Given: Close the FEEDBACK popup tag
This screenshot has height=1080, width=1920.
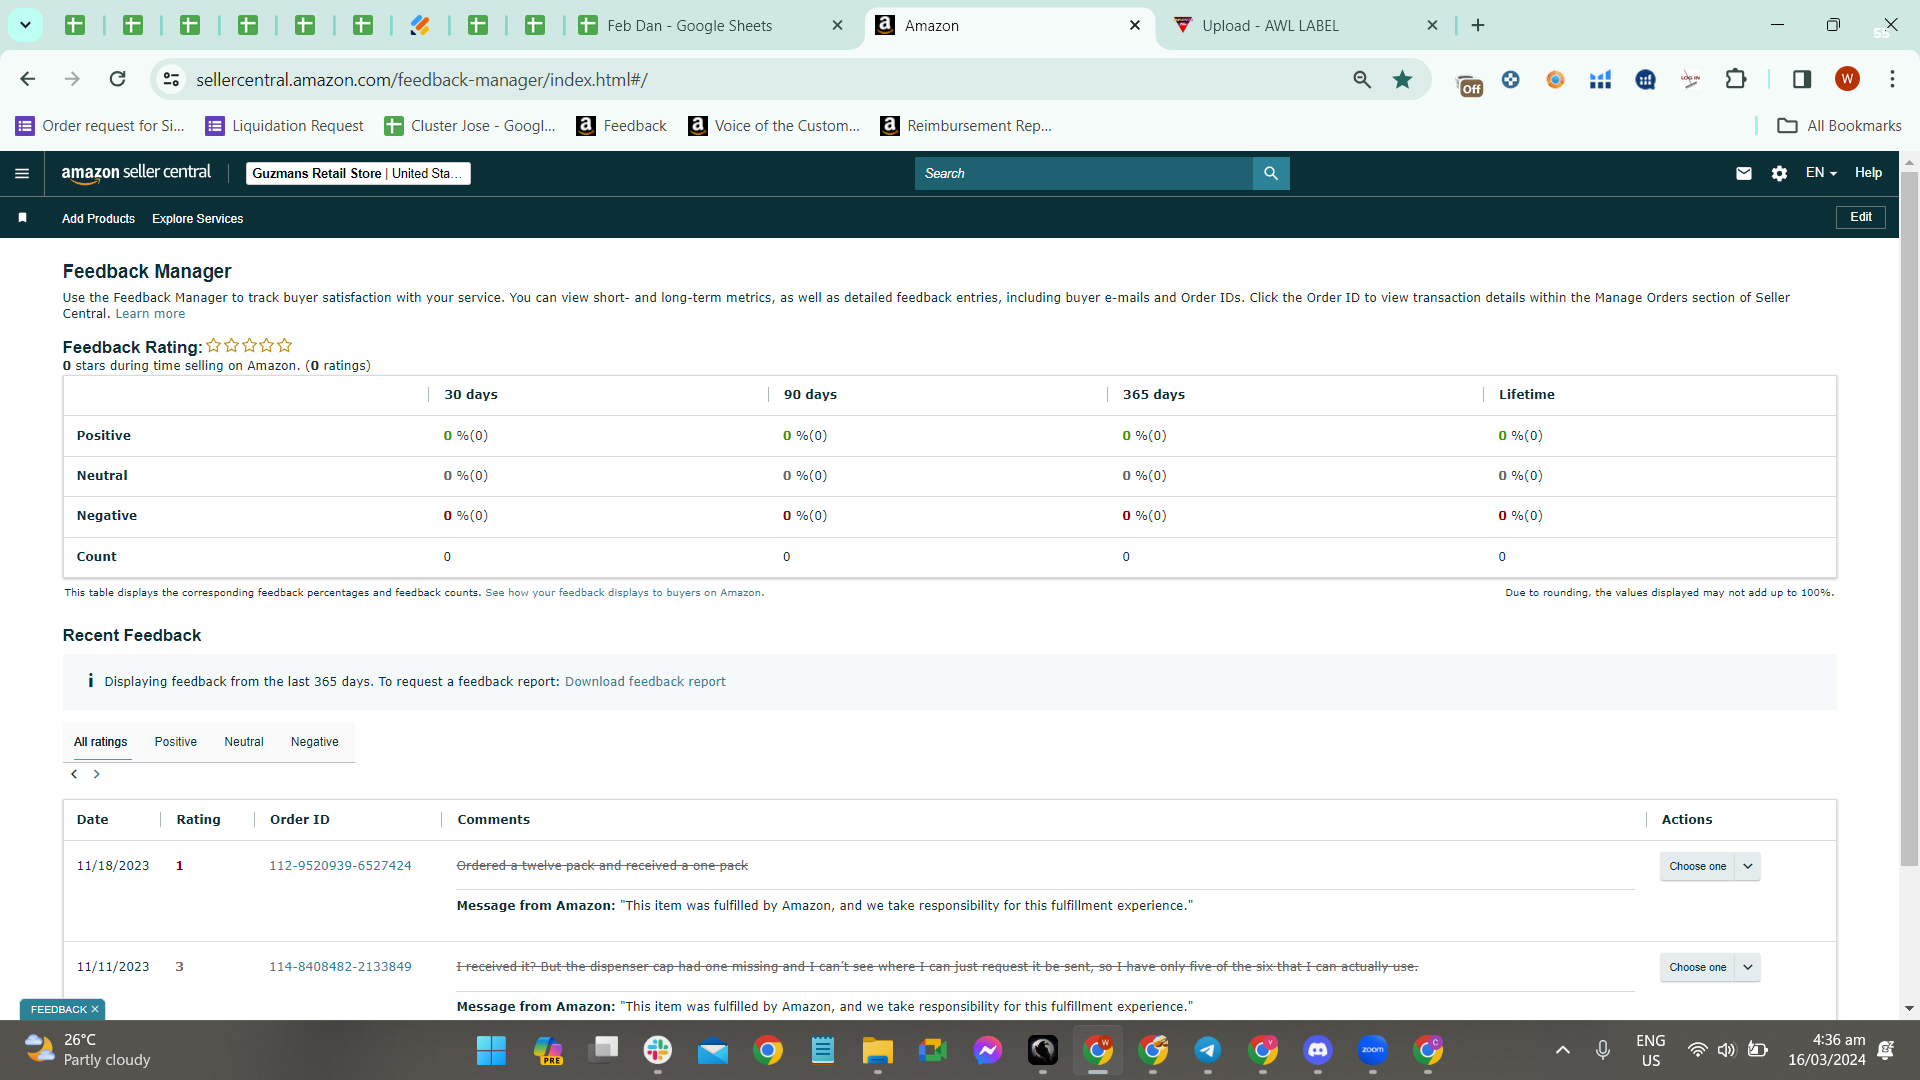Looking at the screenshot, I should coord(95,1010).
